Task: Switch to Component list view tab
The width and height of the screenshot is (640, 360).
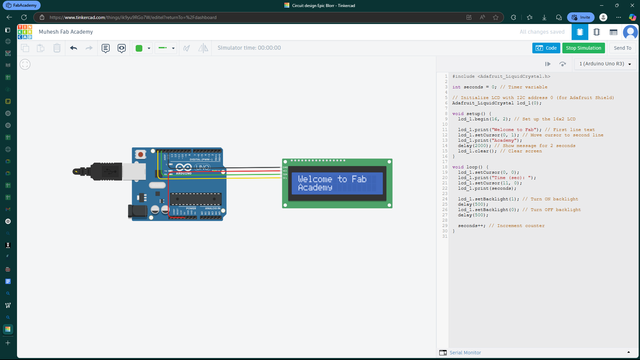Action: click(x=613, y=32)
